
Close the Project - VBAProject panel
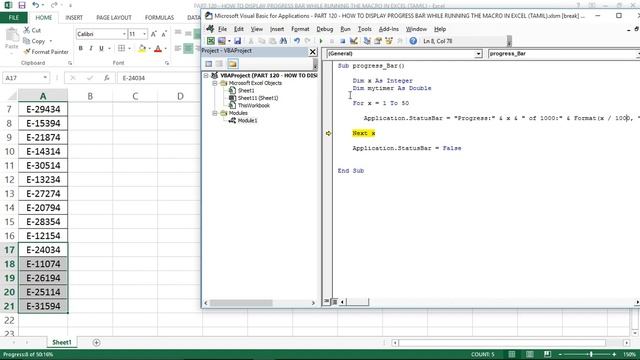(x=313, y=51)
